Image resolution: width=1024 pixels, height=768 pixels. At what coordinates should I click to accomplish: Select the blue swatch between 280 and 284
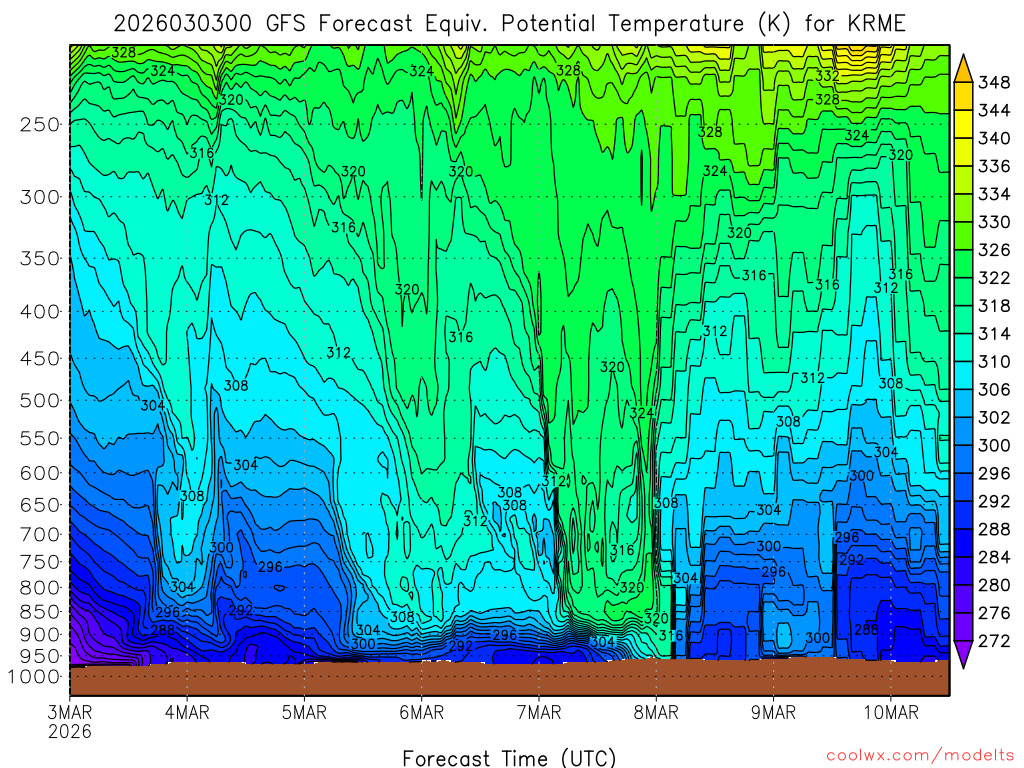tap(963, 571)
